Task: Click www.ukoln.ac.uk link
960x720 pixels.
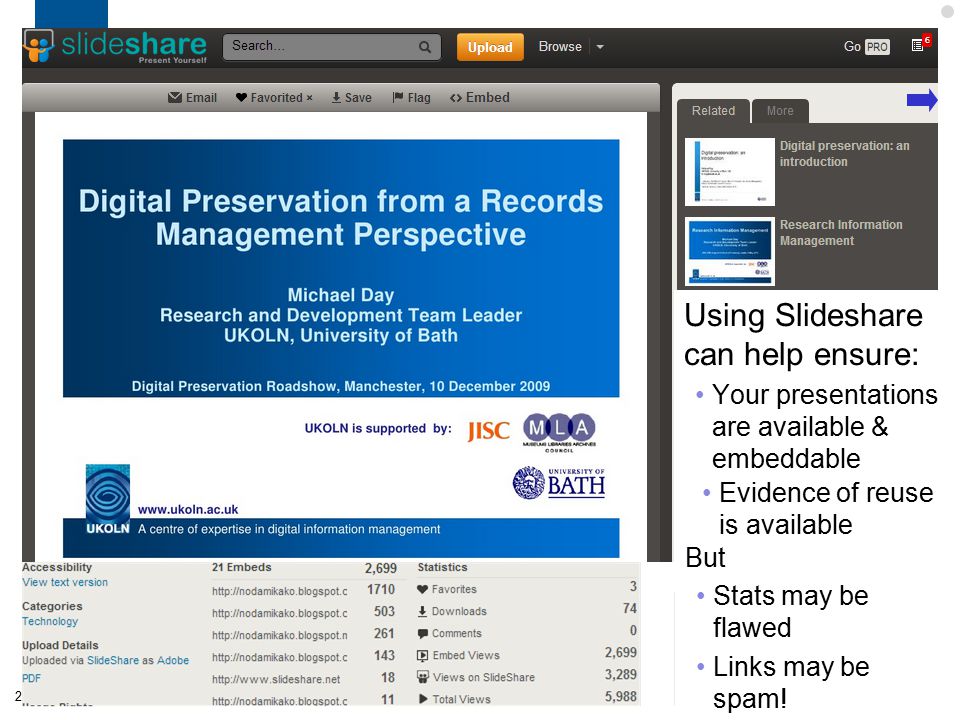Action: (x=188, y=509)
